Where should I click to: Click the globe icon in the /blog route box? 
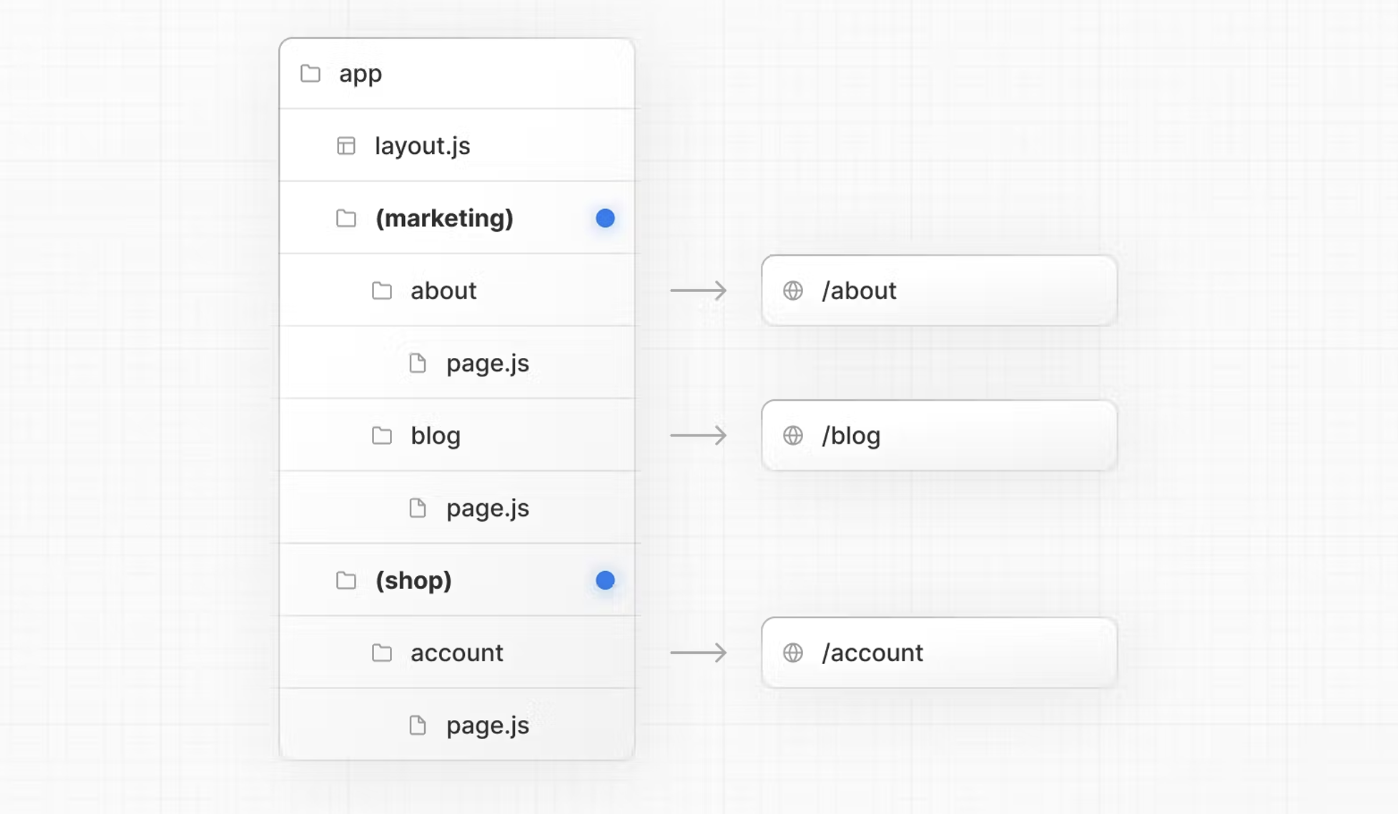pyautogui.click(x=793, y=436)
